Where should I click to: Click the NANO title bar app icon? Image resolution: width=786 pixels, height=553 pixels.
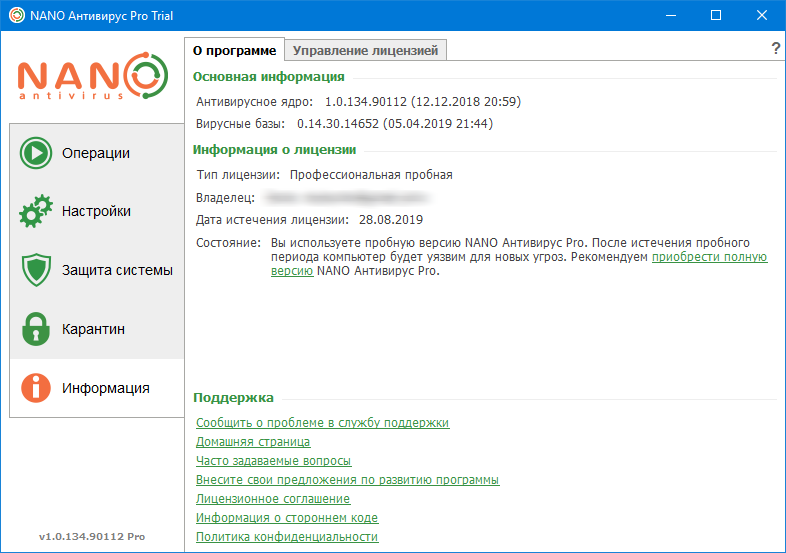17,15
